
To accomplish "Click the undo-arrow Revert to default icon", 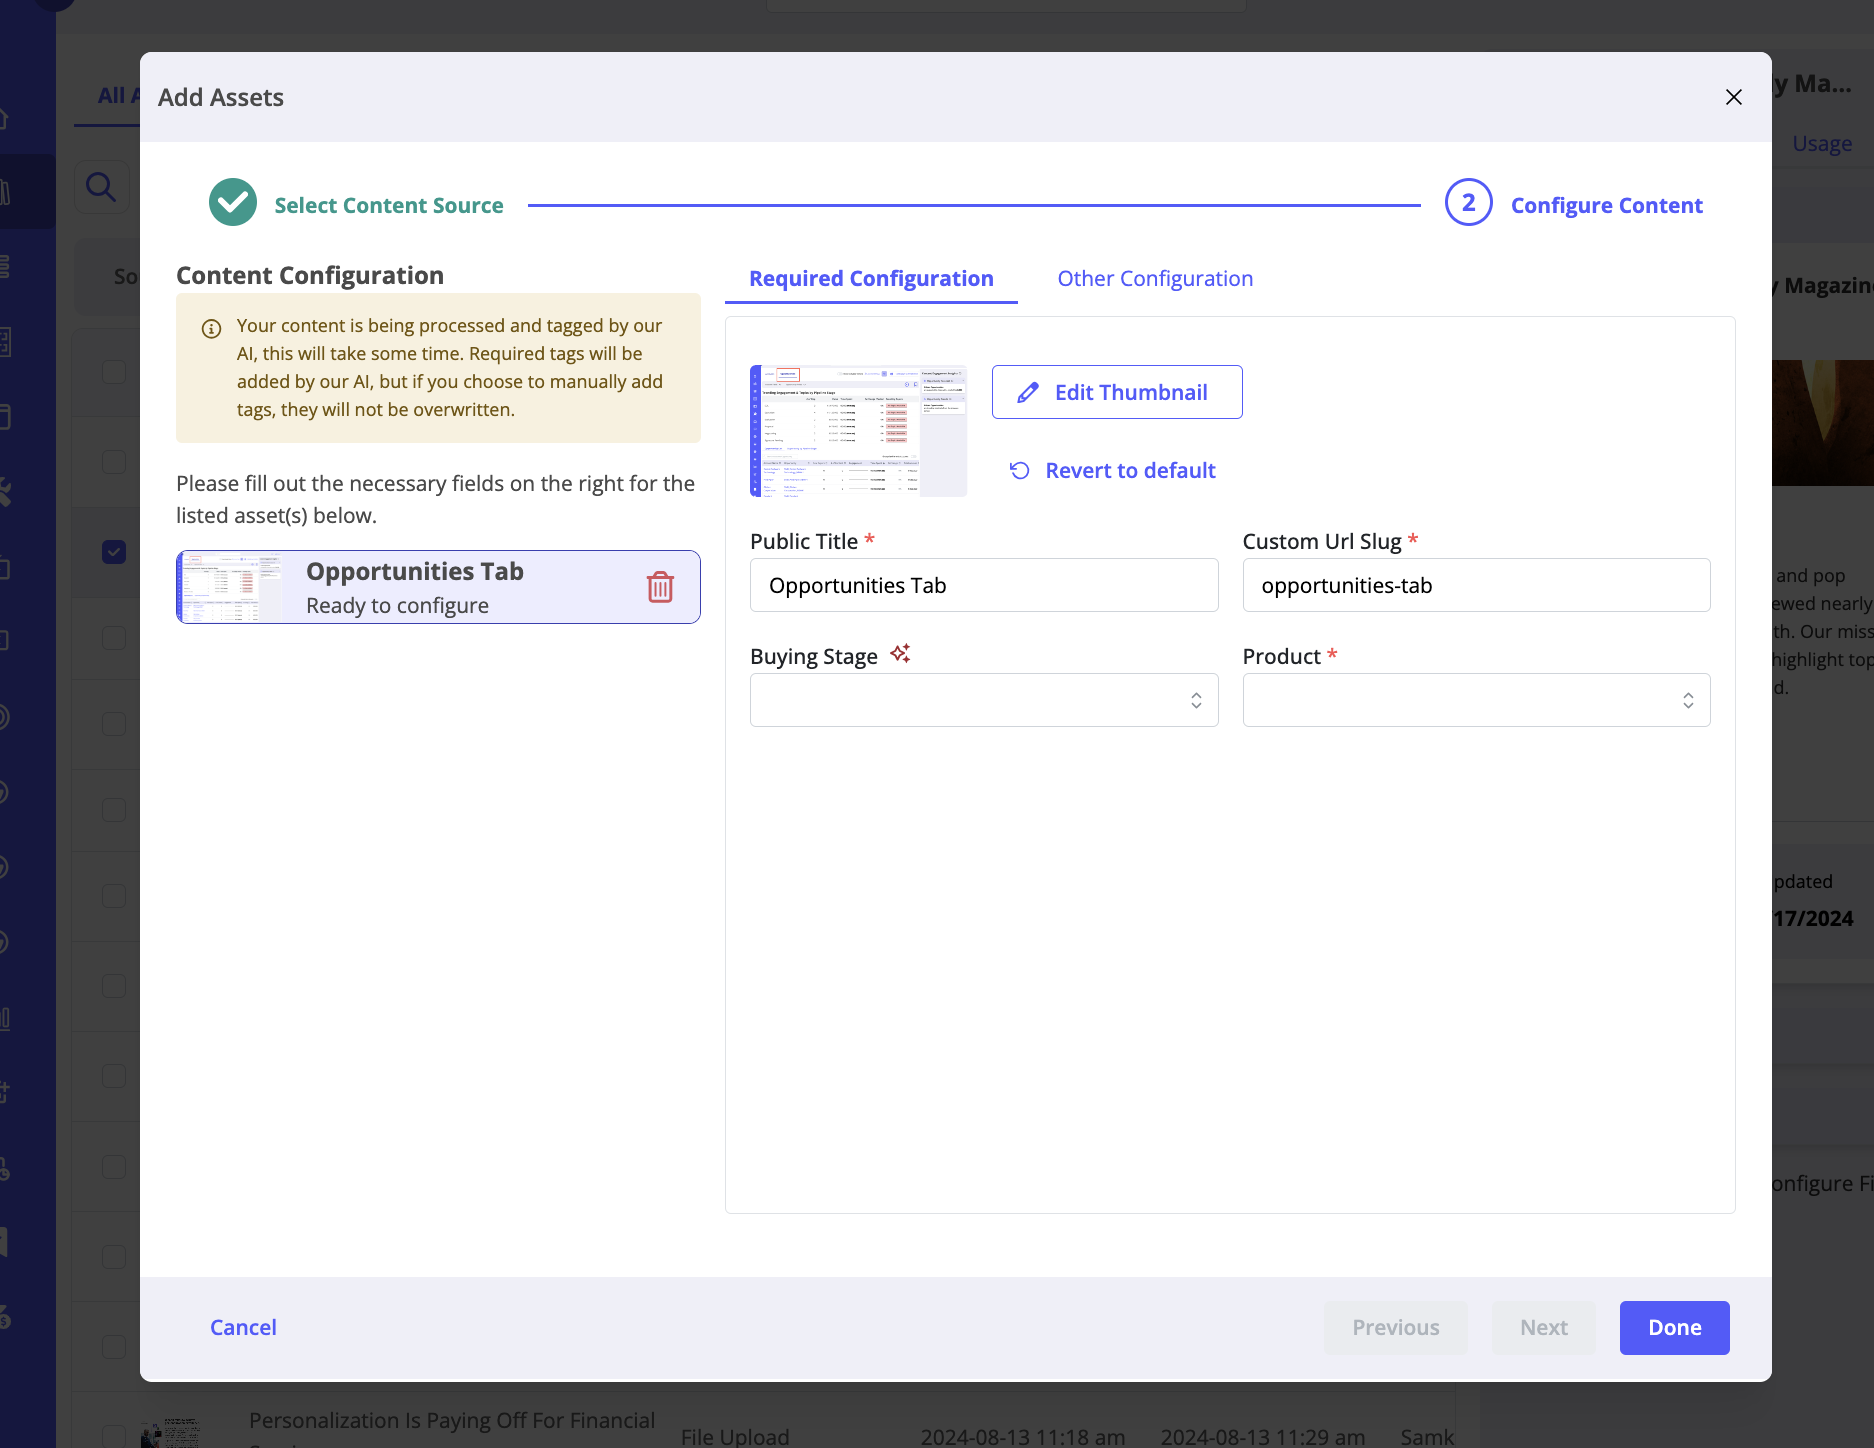I will 1018,470.
